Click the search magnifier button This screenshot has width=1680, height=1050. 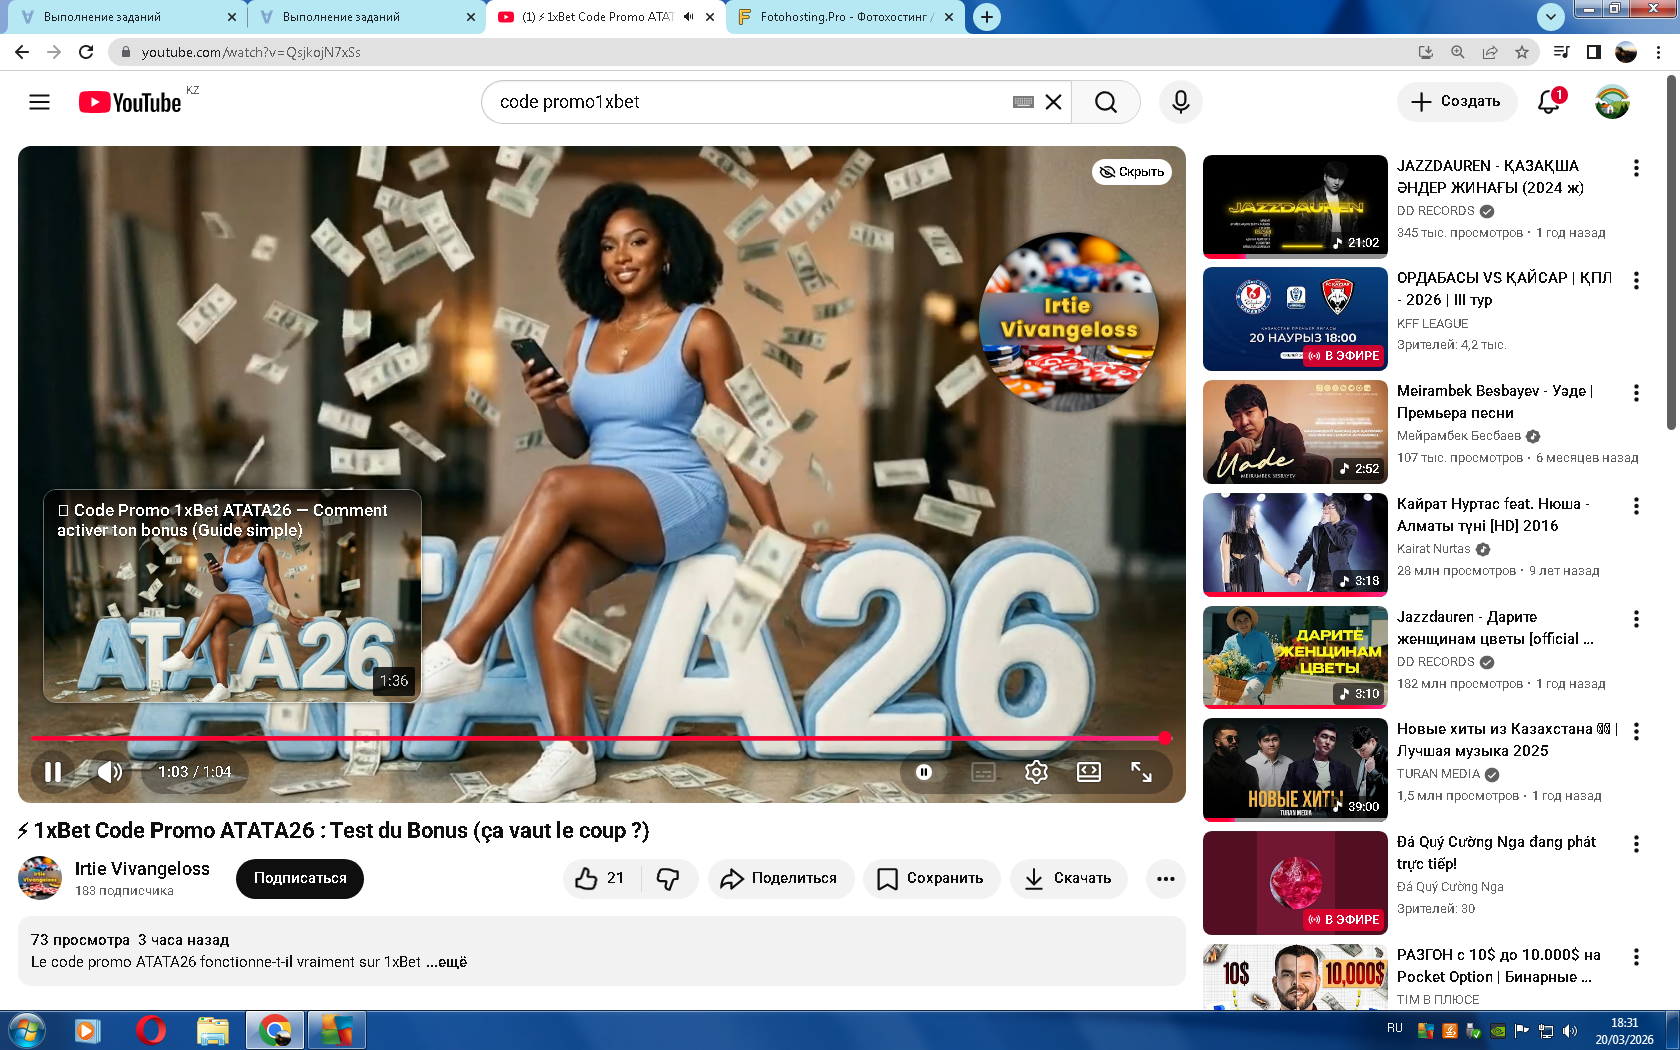coord(1105,102)
